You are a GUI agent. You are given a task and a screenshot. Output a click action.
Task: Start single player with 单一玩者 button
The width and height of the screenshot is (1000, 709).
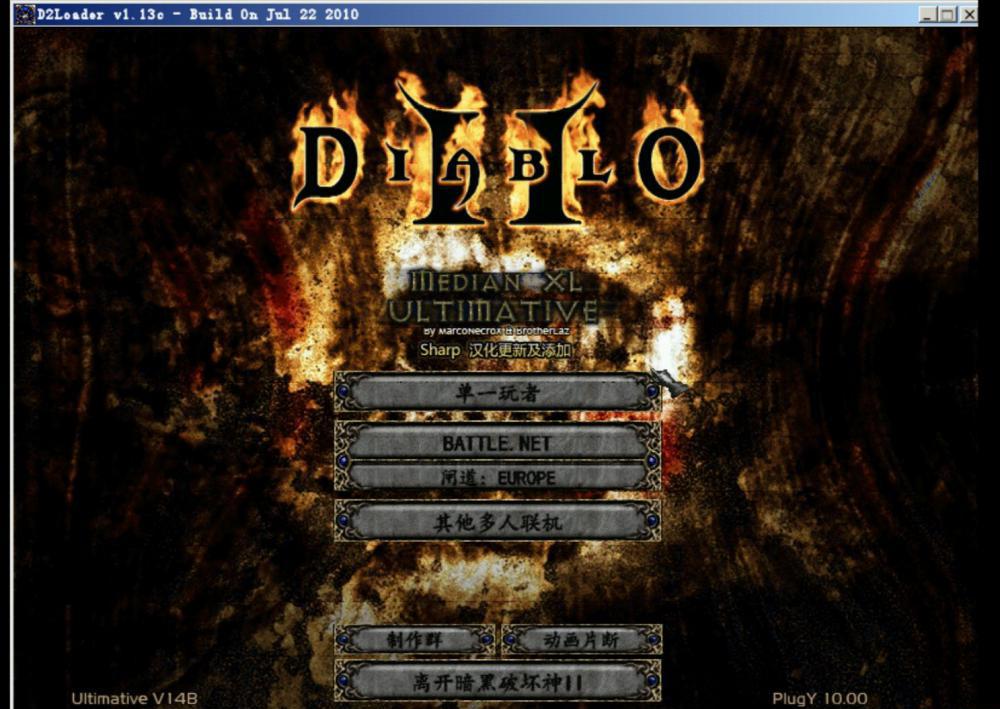point(497,391)
